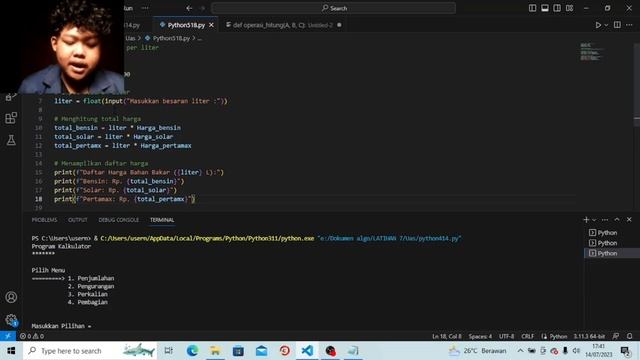Open the Action Center notification icon
Screen dimensions: 640x360
click(x=626, y=351)
